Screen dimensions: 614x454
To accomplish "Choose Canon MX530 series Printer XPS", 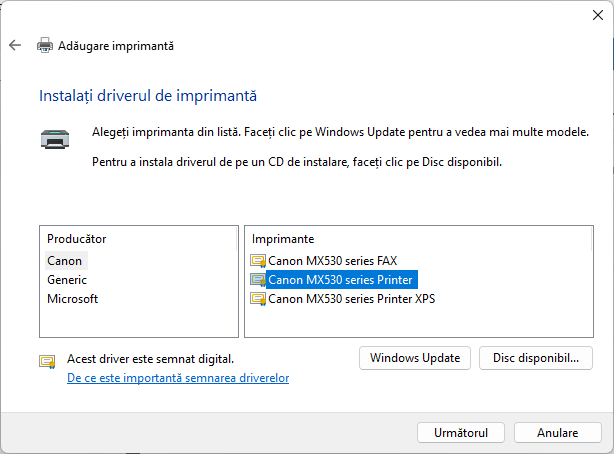I will tap(352, 299).
